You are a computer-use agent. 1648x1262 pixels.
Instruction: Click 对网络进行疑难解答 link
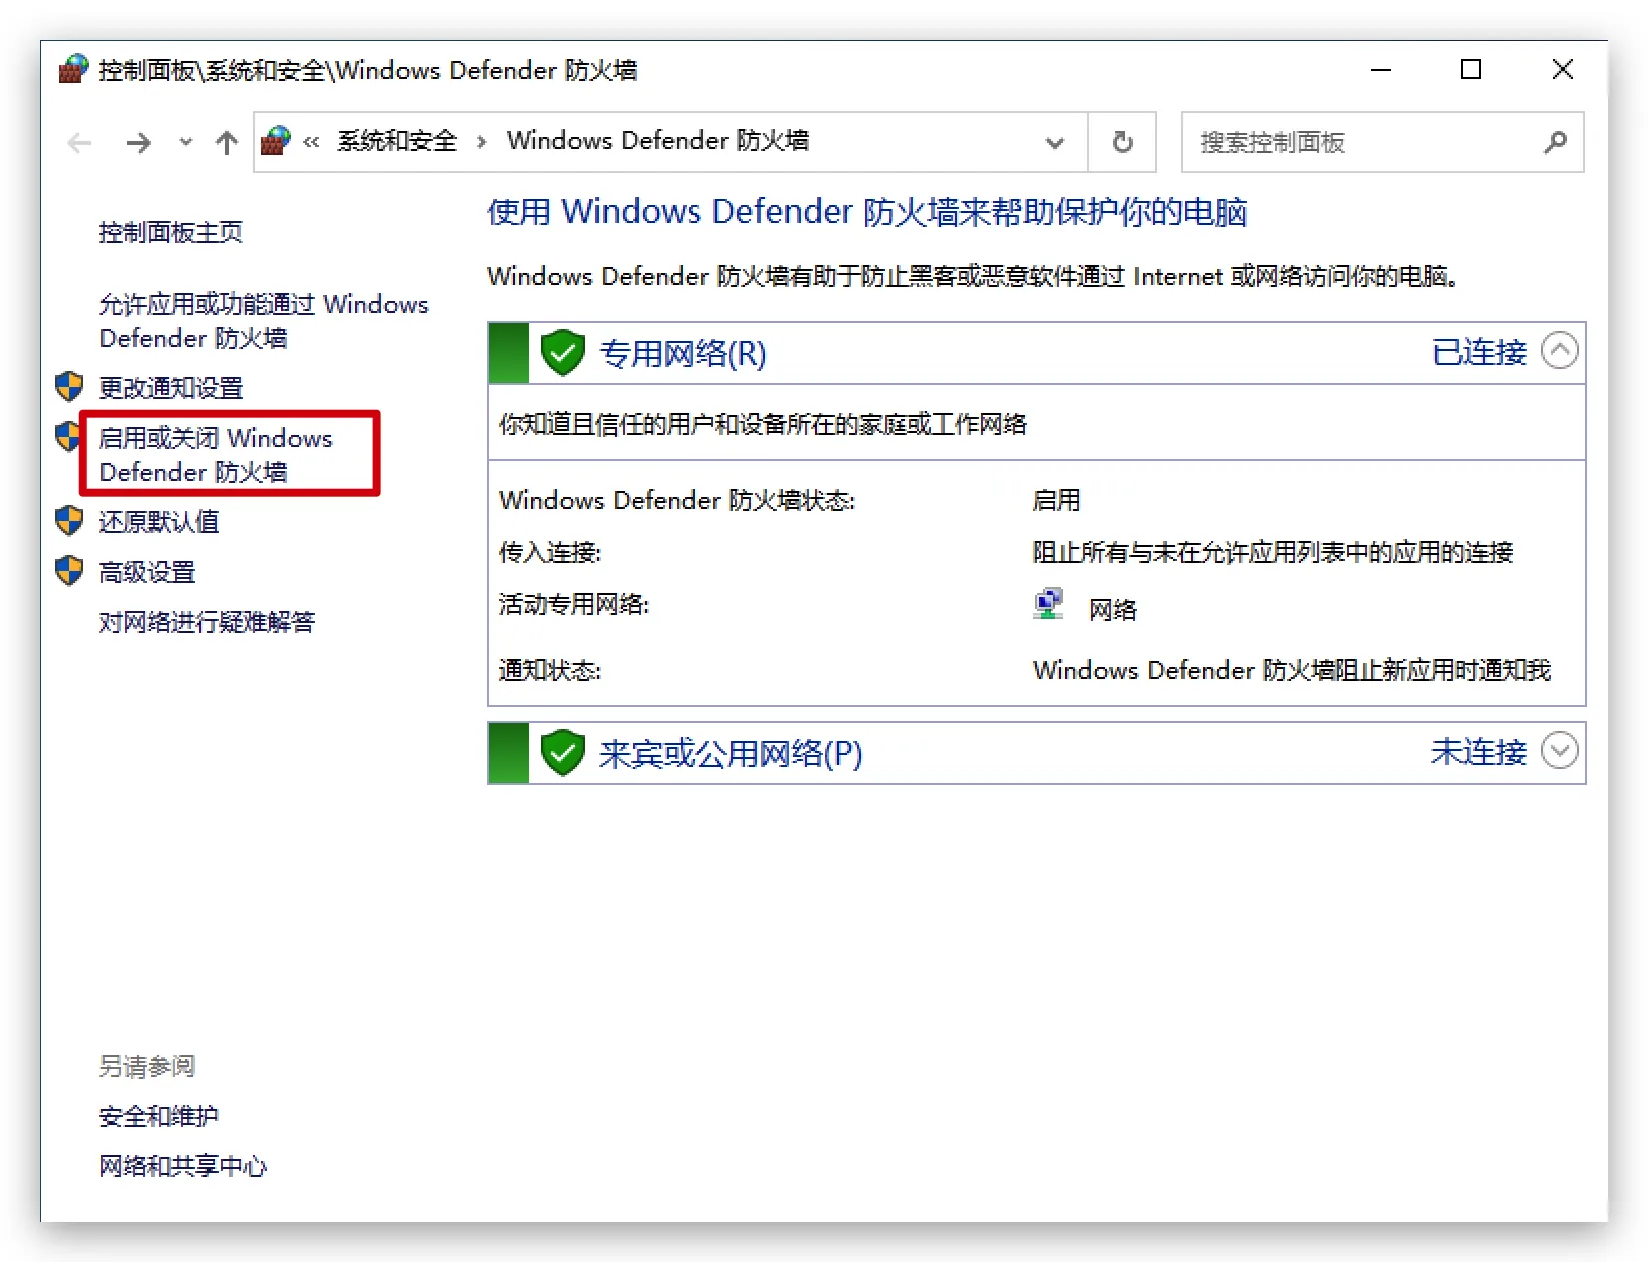coord(207,622)
